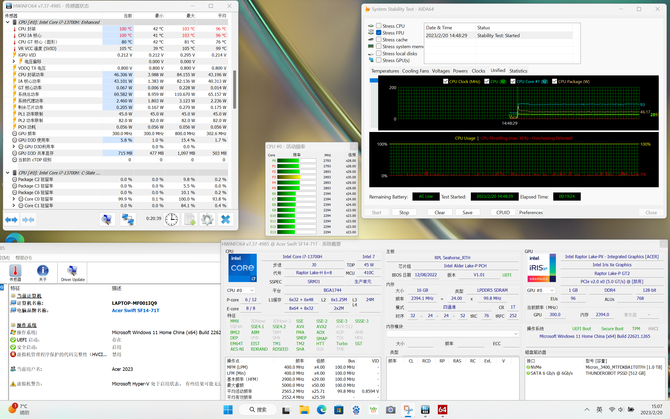Expand the row below GPU D3D 使用率
This screenshot has height=419, width=670.
[x=14, y=147]
